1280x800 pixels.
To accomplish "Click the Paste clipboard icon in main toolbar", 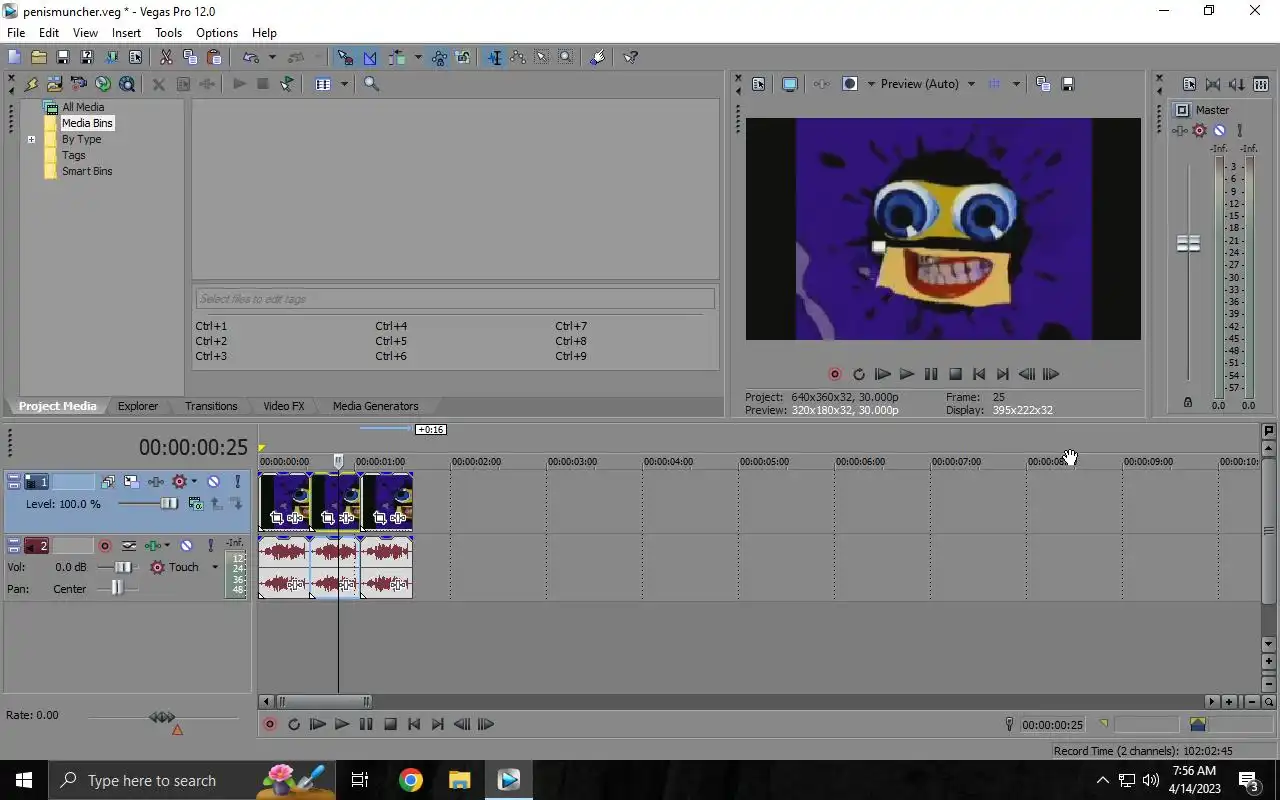I will point(214,57).
